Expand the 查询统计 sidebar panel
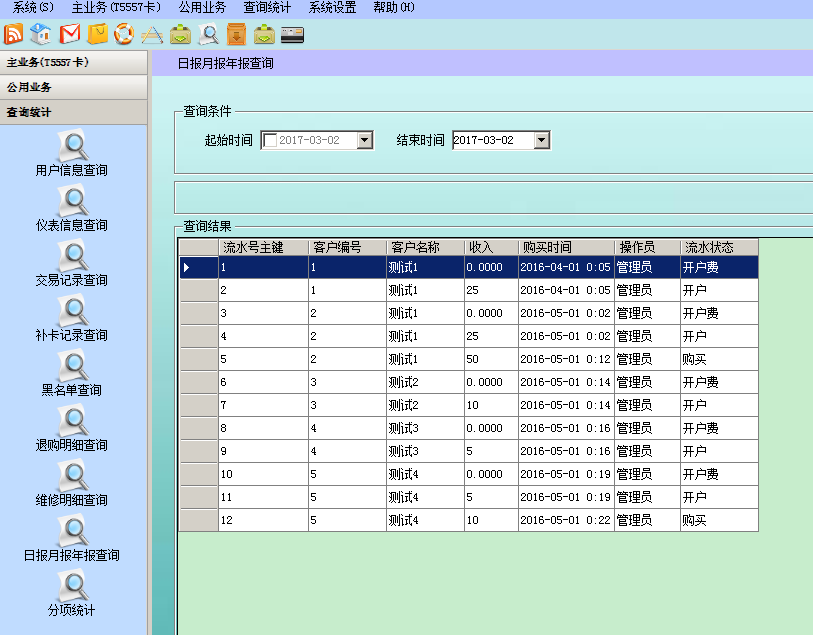Screen dimensions: 813x635 point(74,112)
